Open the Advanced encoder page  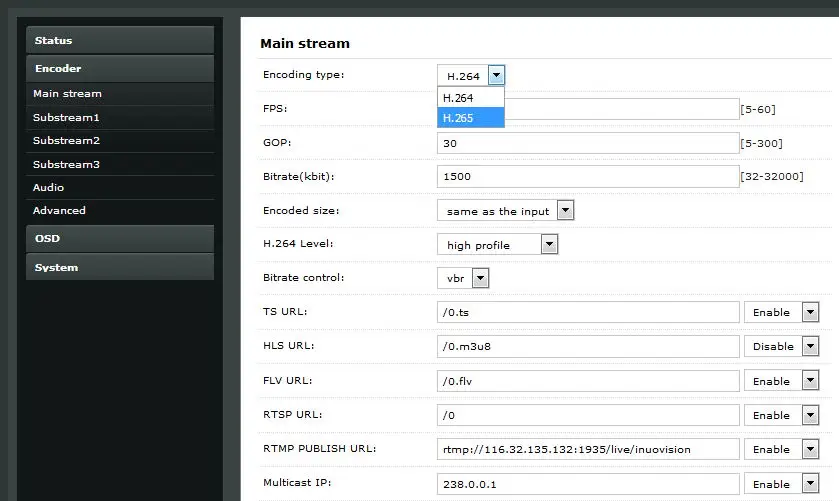tap(120, 210)
